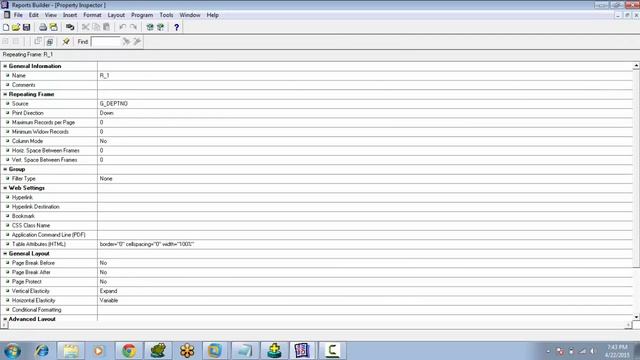Open the Layout menu

[116, 15]
